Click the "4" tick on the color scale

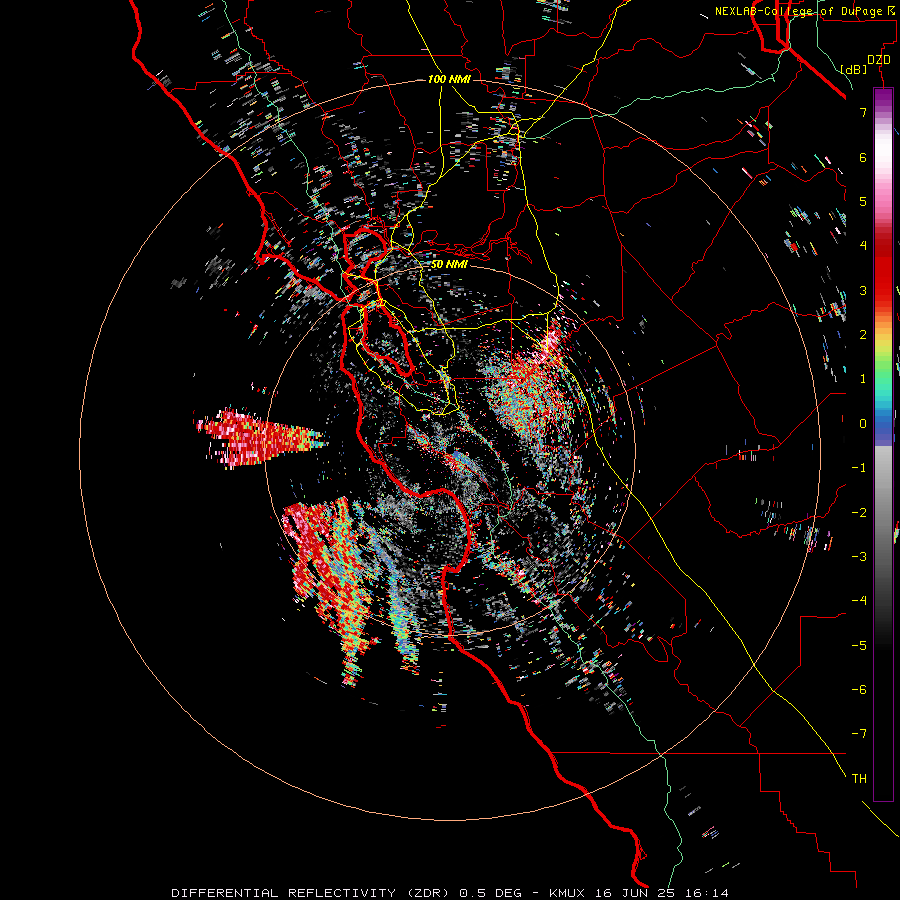click(863, 246)
